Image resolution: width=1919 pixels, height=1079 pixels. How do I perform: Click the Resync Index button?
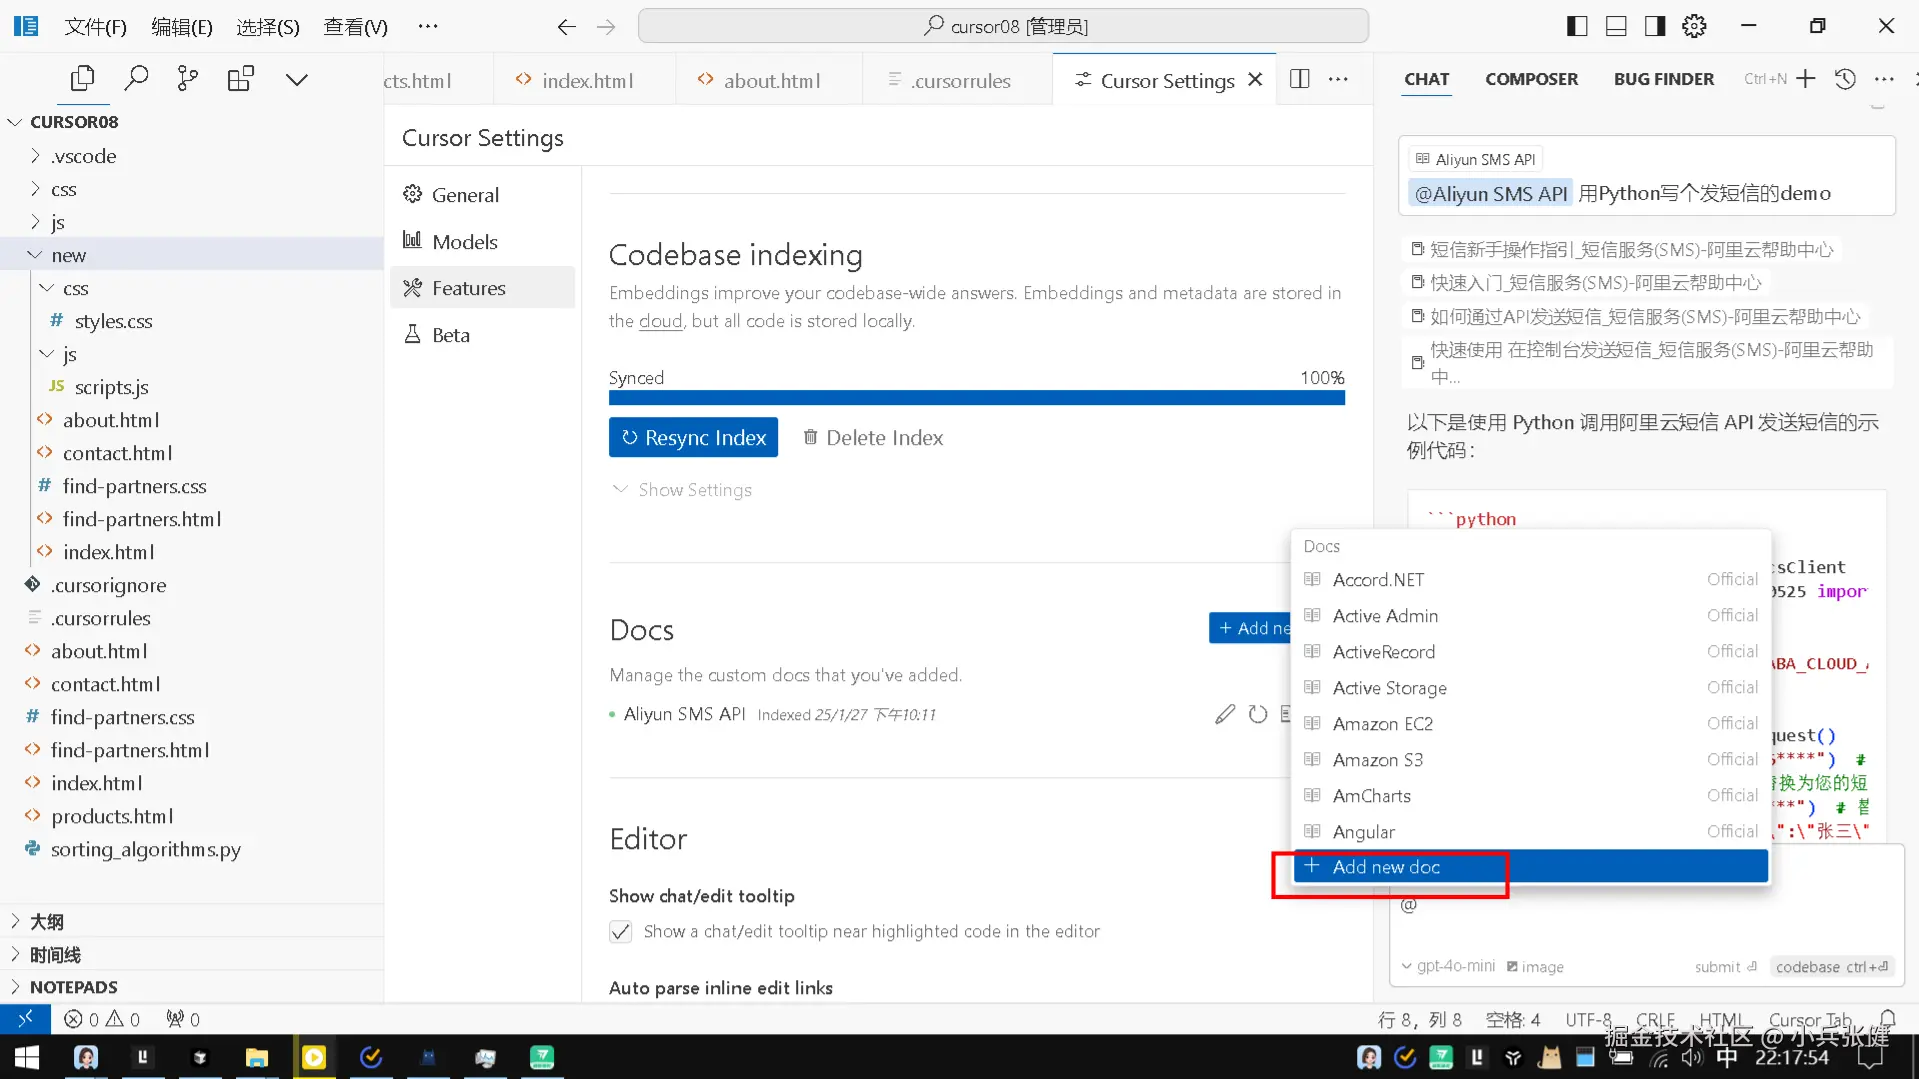point(693,437)
